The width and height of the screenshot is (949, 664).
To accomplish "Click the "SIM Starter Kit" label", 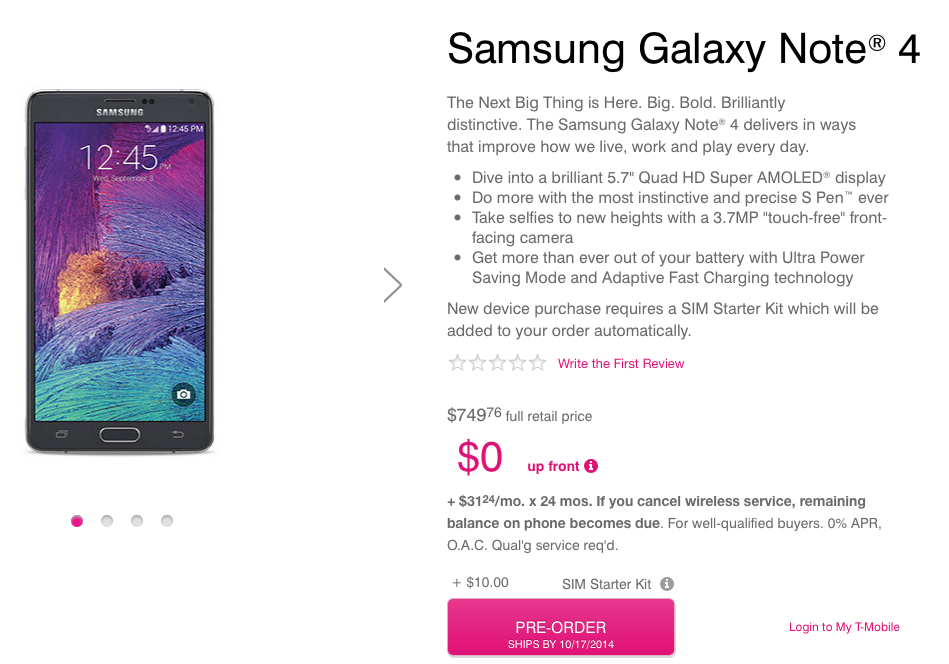I will point(607,584).
